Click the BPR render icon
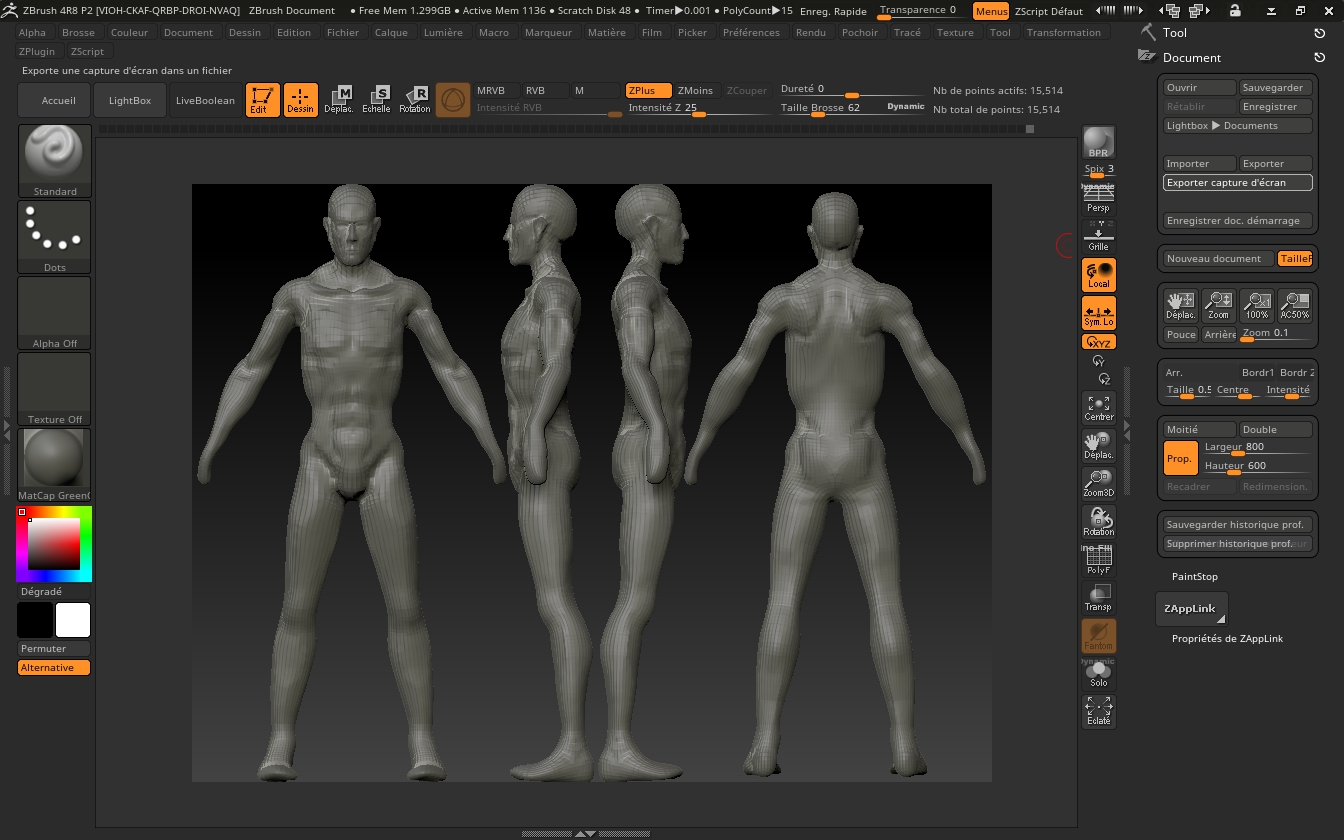This screenshot has width=1344, height=840. [x=1098, y=142]
